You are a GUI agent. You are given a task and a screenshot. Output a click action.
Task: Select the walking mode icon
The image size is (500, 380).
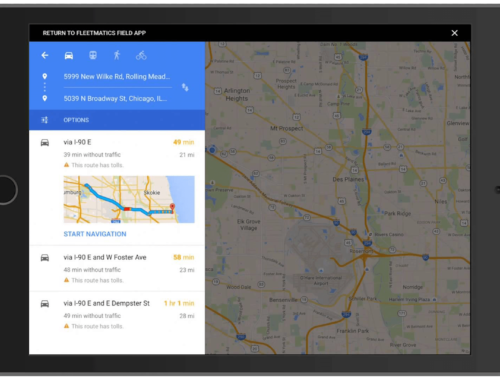[x=117, y=55]
